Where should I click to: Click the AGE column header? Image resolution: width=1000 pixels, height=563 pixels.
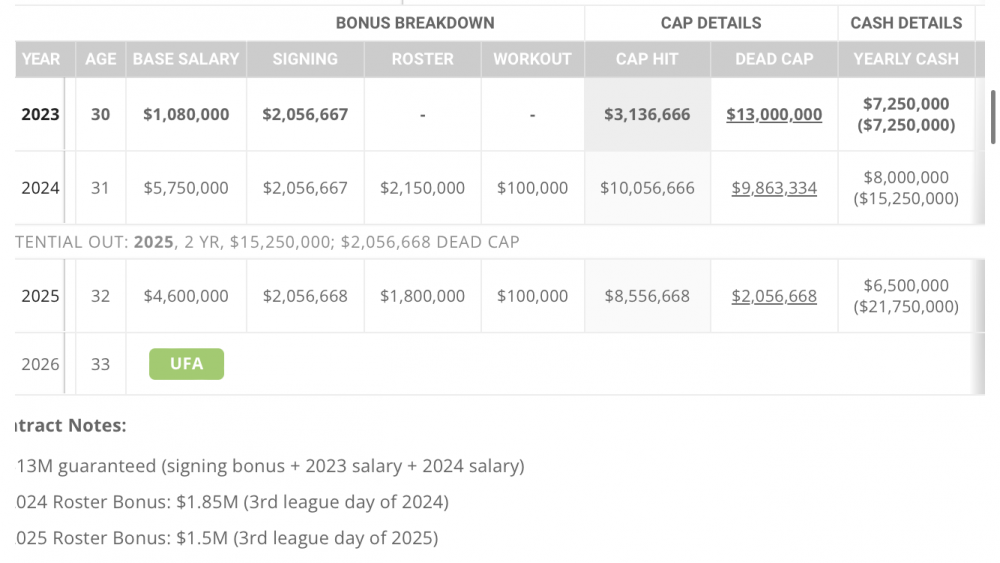point(101,59)
